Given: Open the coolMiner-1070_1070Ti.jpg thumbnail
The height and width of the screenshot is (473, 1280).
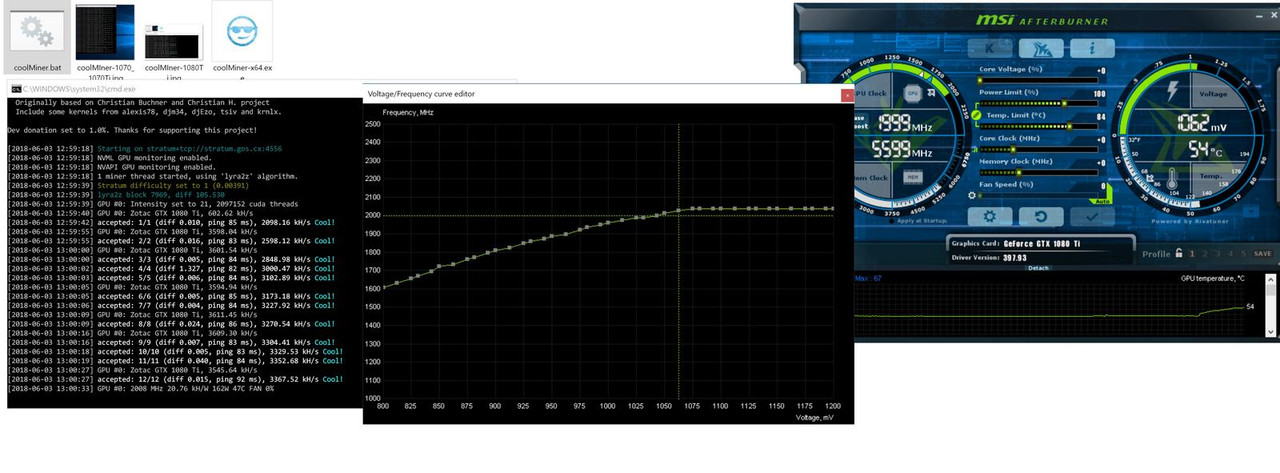Looking at the screenshot, I should pos(104,33).
